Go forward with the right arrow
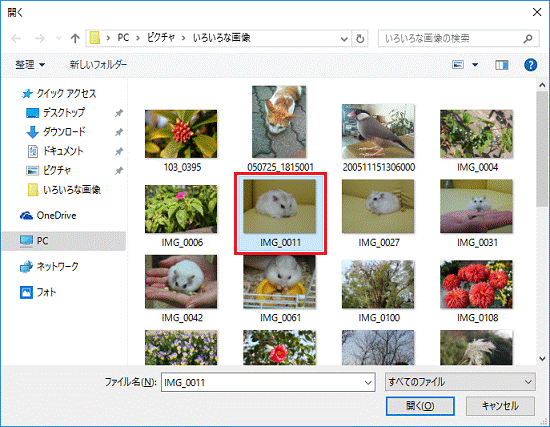The width and height of the screenshot is (550, 427). tap(40, 38)
